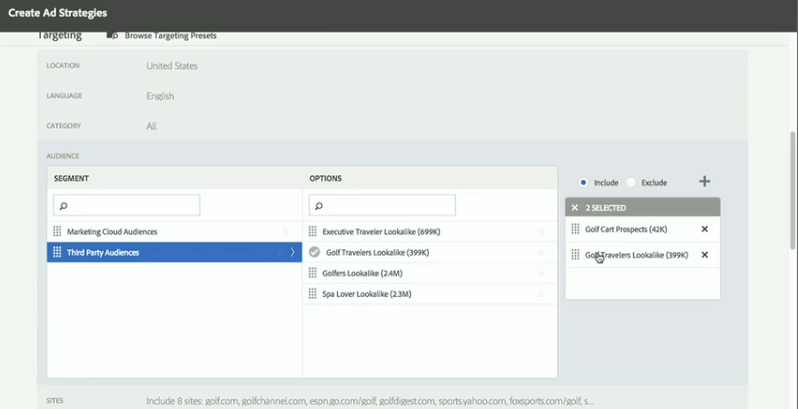Uncheck the Golf Travelers Lookalike checkmark

(x=315, y=252)
